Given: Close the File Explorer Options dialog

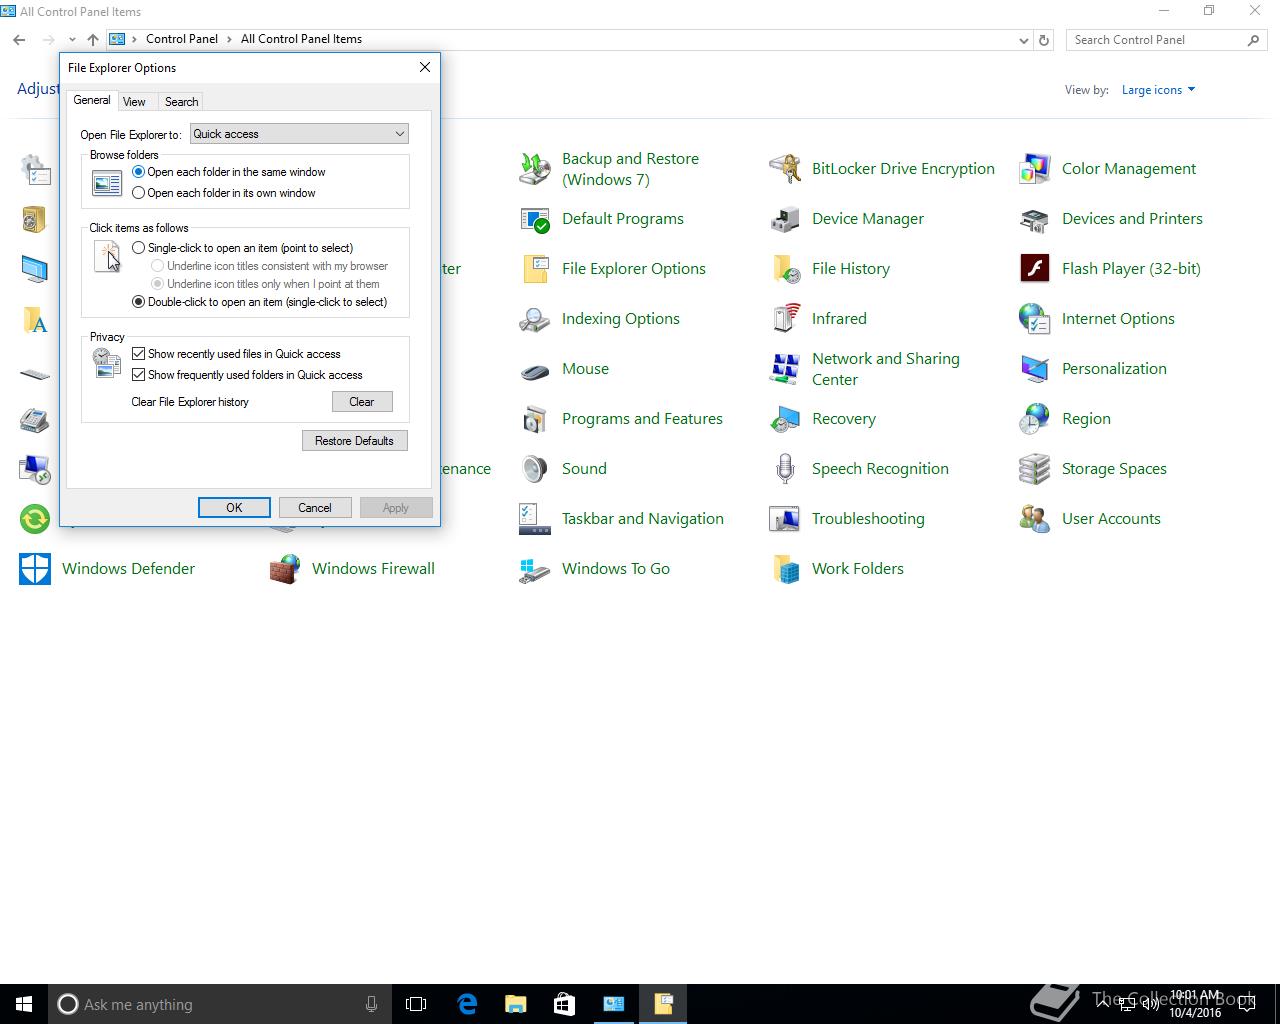Looking at the screenshot, I should 425,67.
